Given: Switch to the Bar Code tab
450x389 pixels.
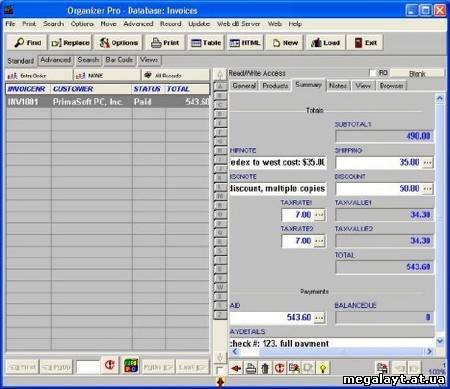Looking at the screenshot, I should pyautogui.click(x=119, y=60).
